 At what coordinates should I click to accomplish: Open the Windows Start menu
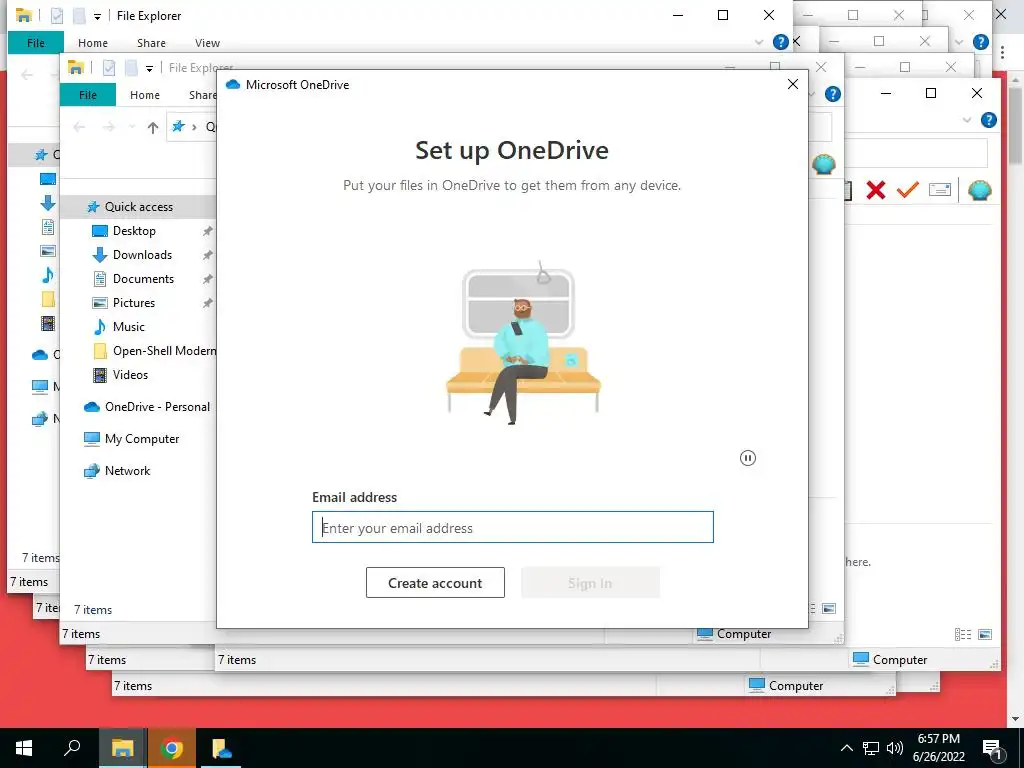coord(24,748)
